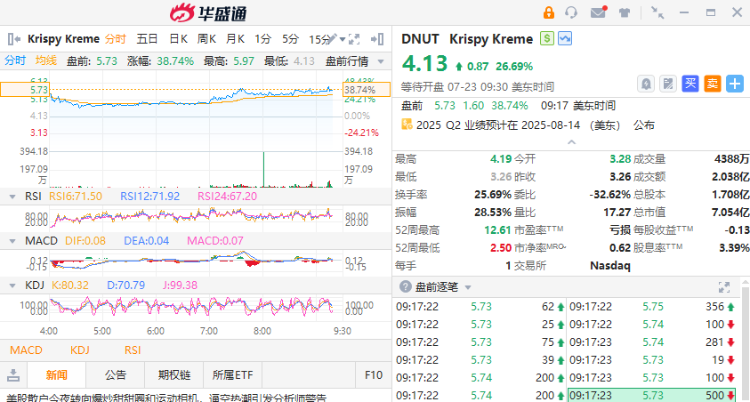The image size is (750, 402).
Task: Open the 所属ETF tab
Action: 232,375
